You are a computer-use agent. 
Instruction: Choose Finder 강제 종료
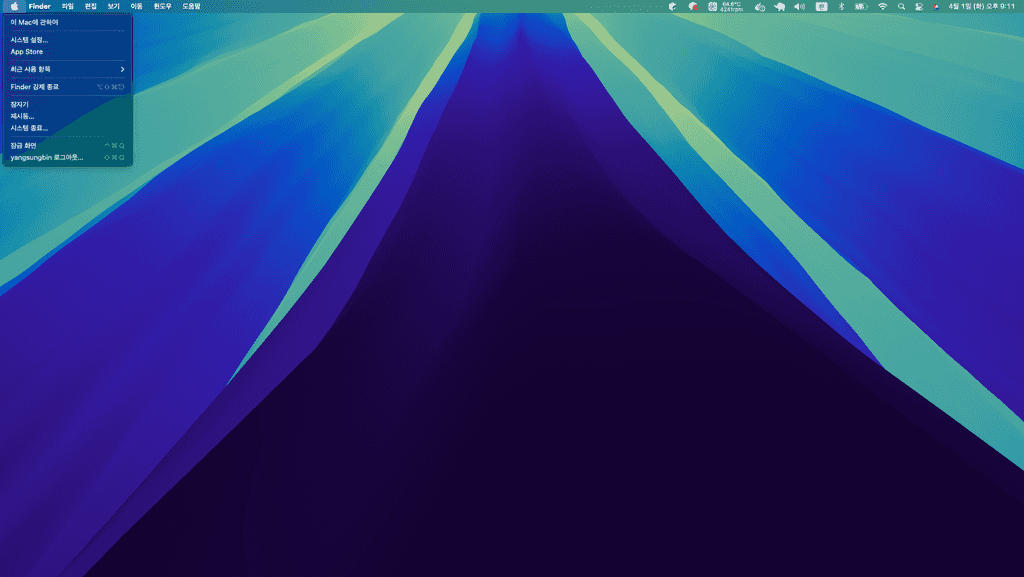pyautogui.click(x=67, y=87)
